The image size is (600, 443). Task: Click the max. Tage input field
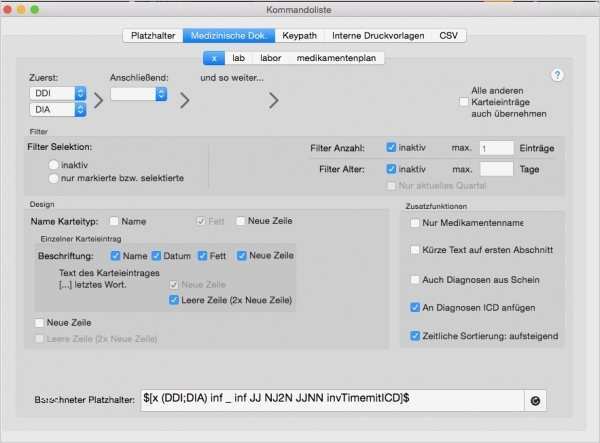(496, 169)
